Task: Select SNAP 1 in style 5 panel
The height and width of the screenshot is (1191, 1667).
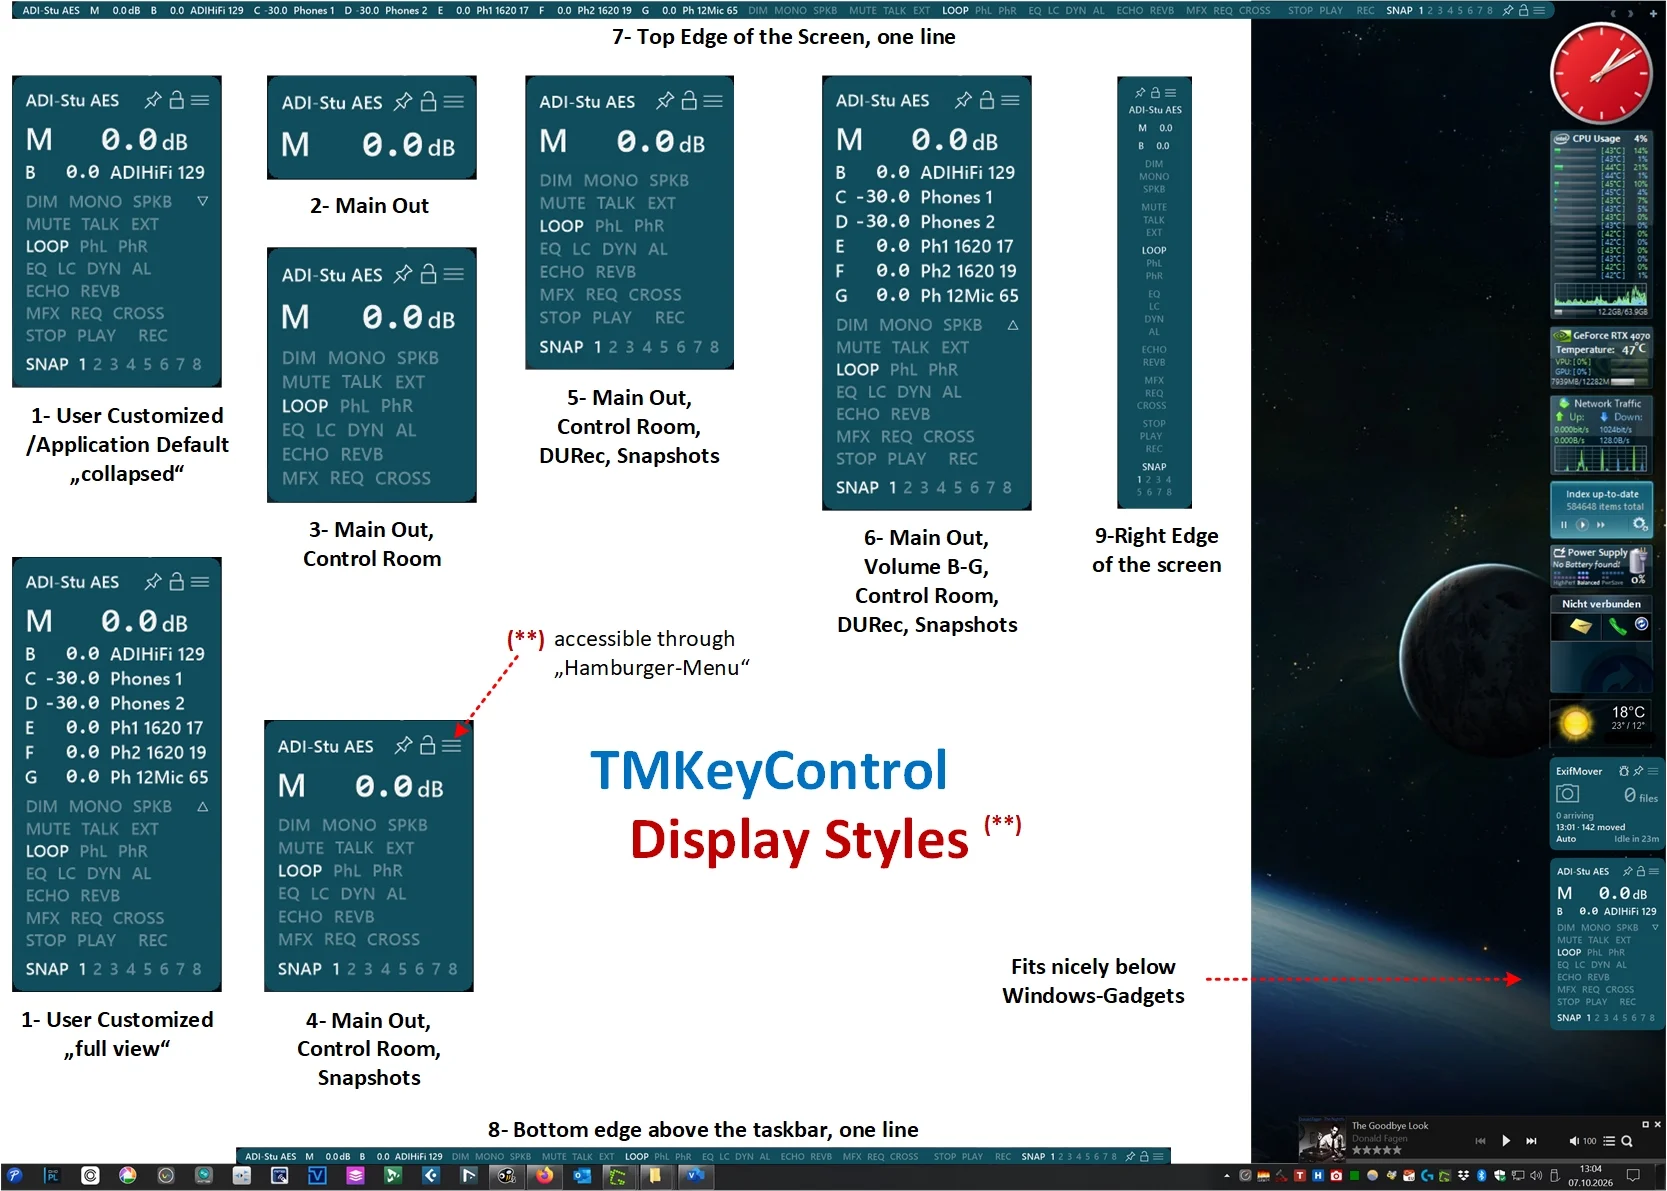Action: (x=598, y=347)
